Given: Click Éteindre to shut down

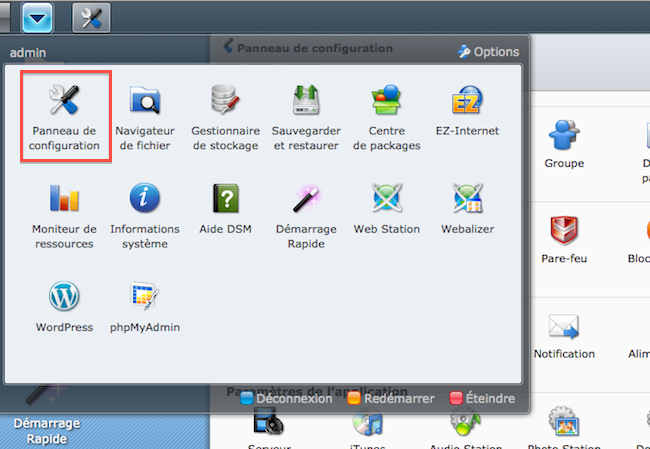Looking at the screenshot, I should tap(483, 398).
